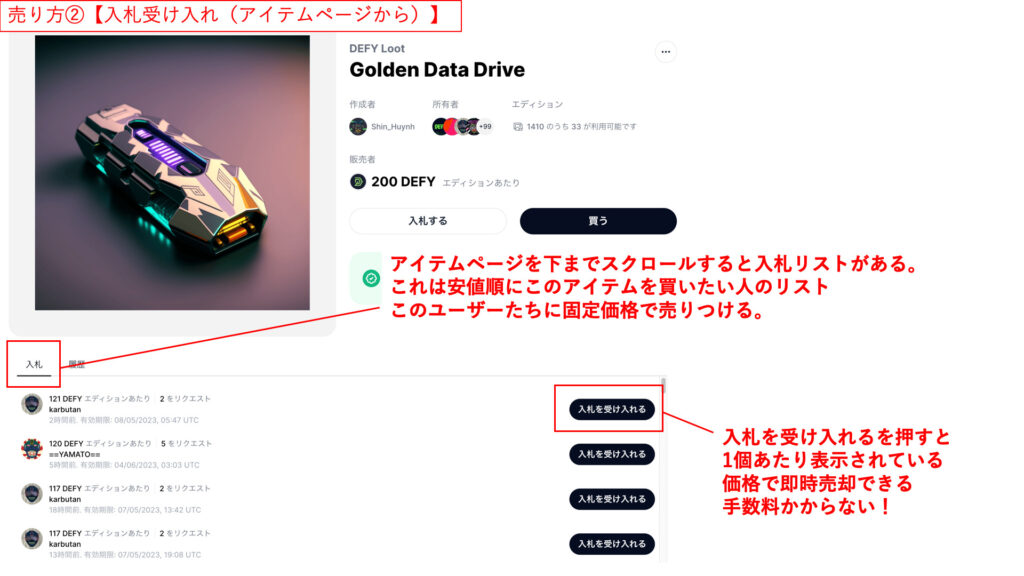Click the 入札する bid button
The height and width of the screenshot is (576, 1024).
coord(428,221)
